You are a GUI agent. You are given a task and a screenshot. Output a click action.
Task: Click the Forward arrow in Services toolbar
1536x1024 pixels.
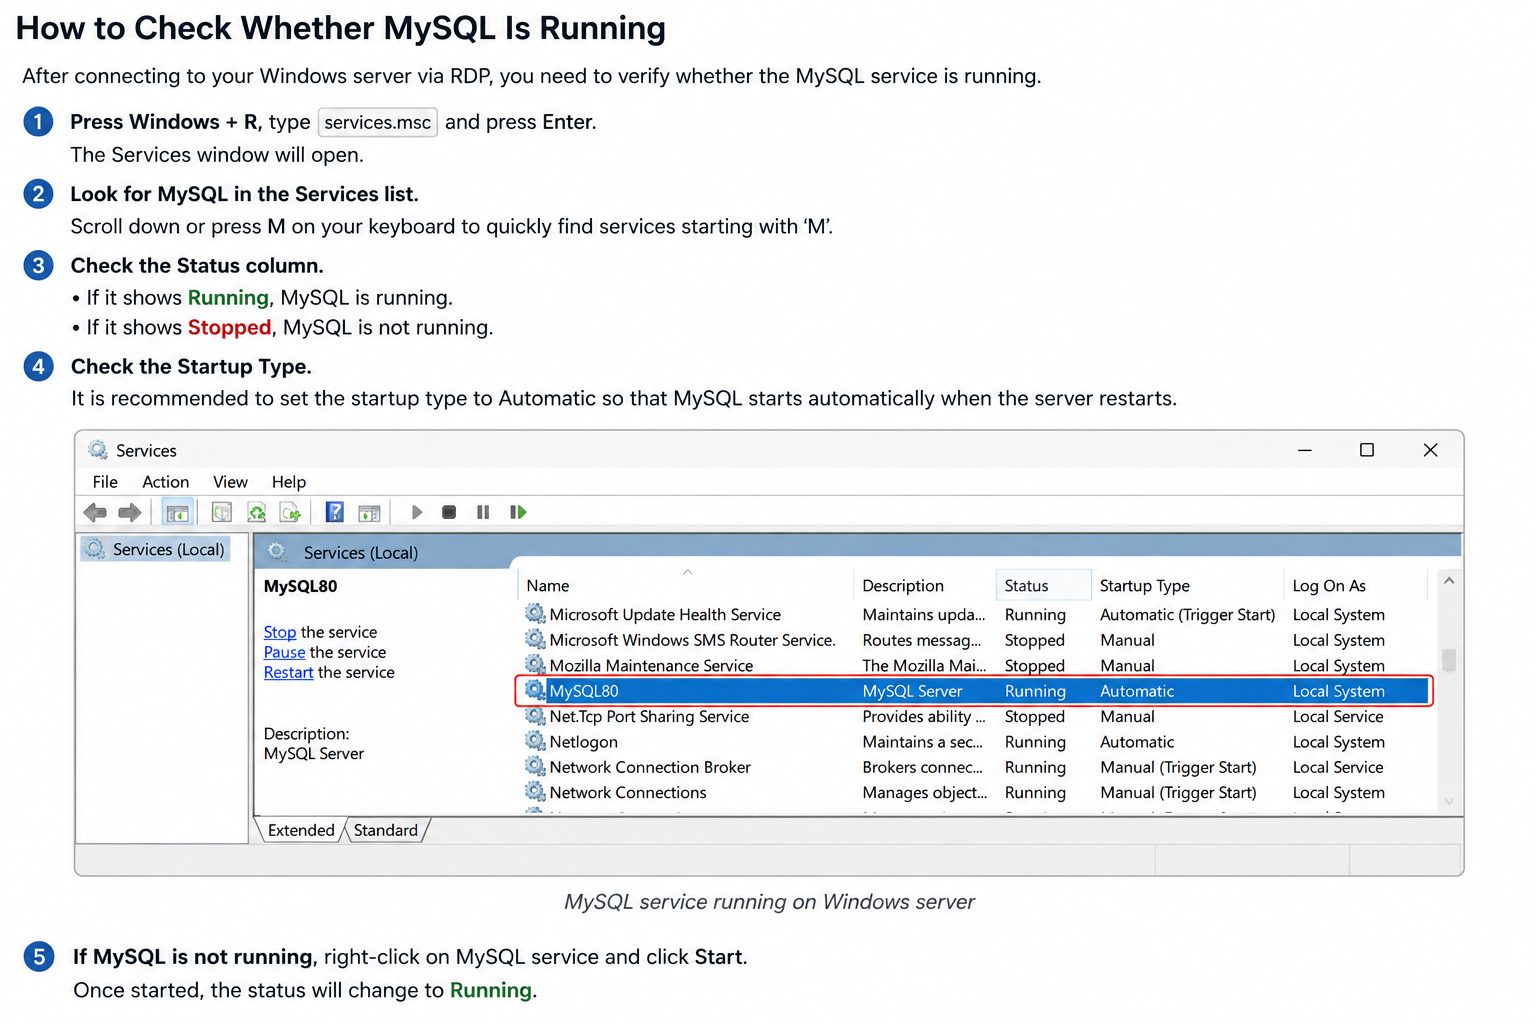tap(130, 513)
